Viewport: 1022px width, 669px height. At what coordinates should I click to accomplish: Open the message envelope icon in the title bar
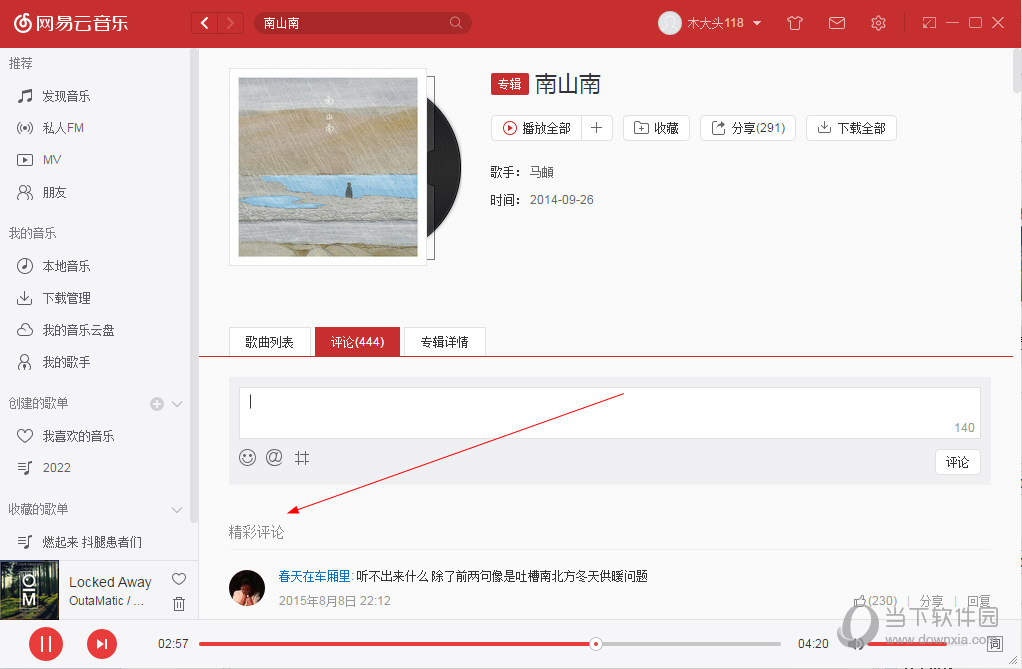pyautogui.click(x=837, y=22)
